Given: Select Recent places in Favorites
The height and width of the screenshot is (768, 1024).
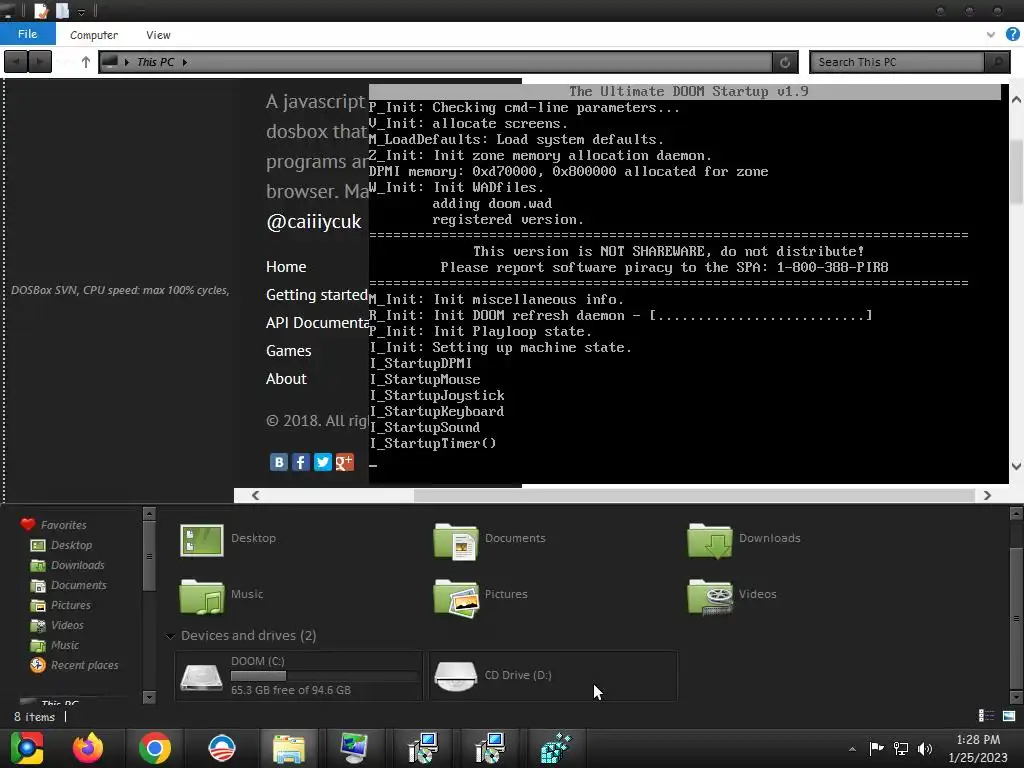Looking at the screenshot, I should click(74, 665).
